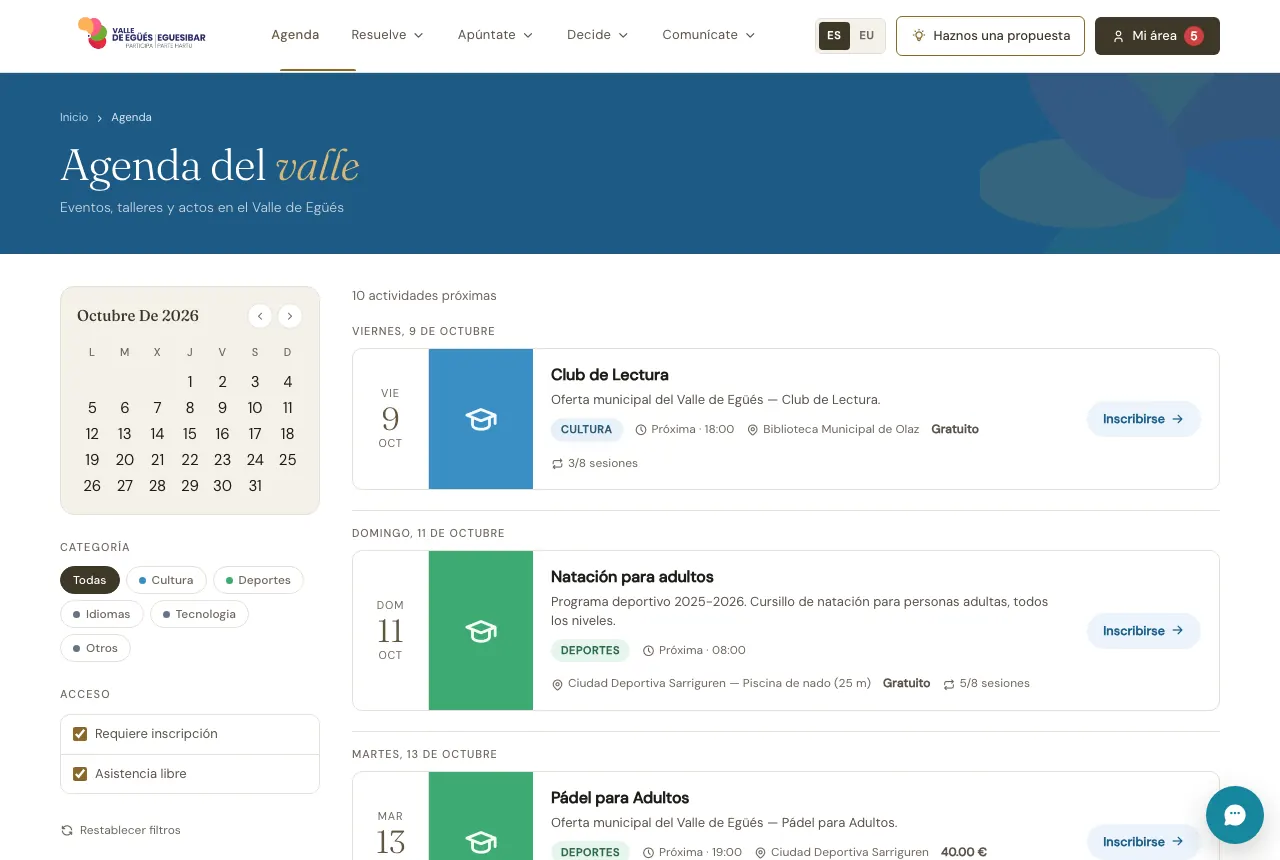Click Inscribirse for Pádel para Adultos
Image resolution: width=1280 pixels, height=860 pixels.
click(1143, 842)
